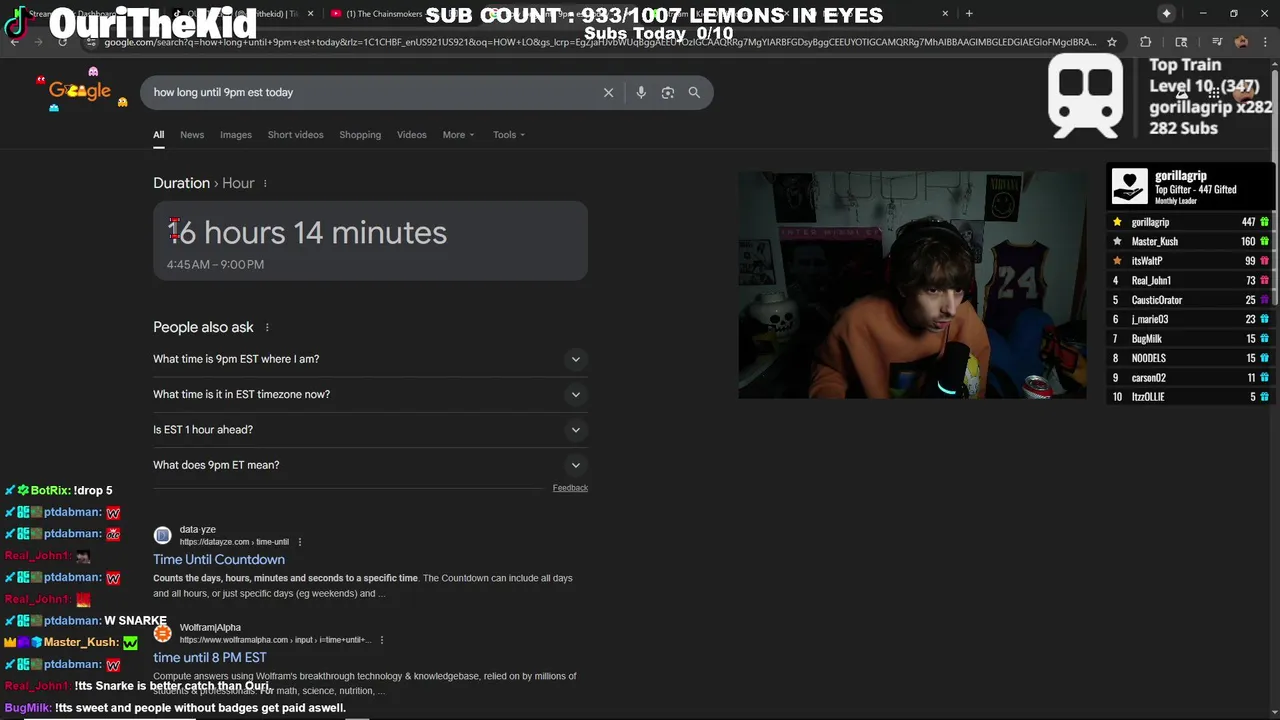
Task: Open the 'time until 8 PM EST' result link
Action: point(210,658)
